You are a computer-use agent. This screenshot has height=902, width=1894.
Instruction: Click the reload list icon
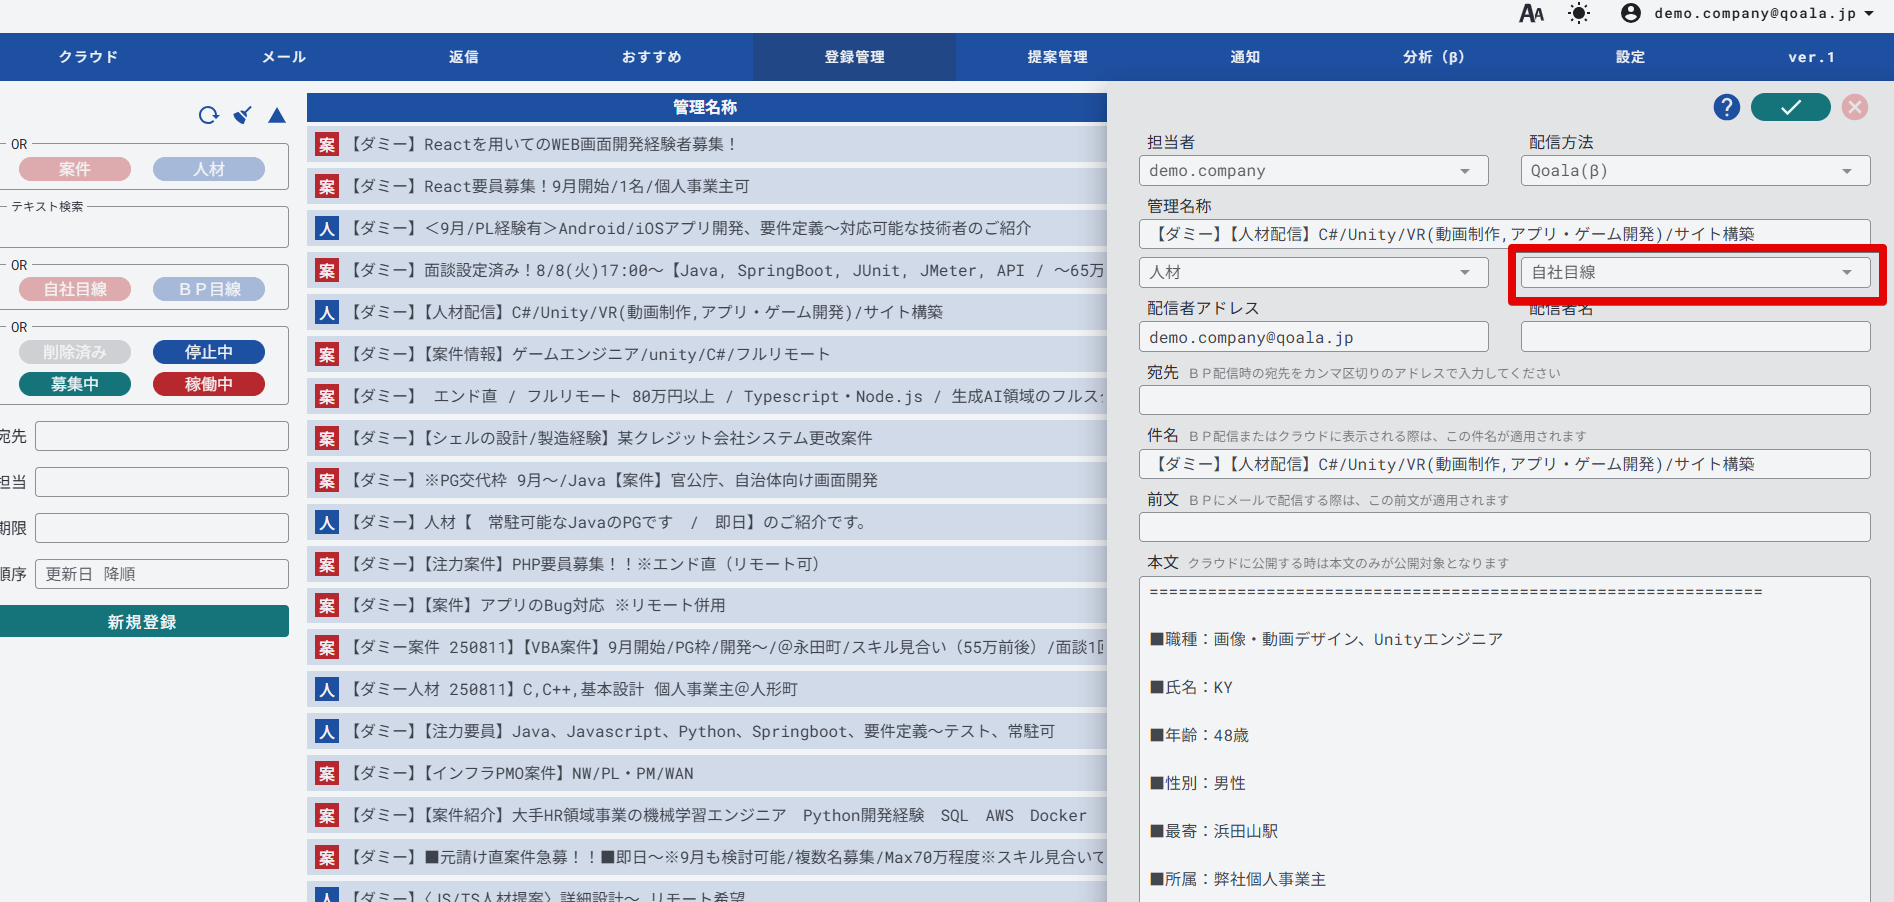pyautogui.click(x=208, y=115)
